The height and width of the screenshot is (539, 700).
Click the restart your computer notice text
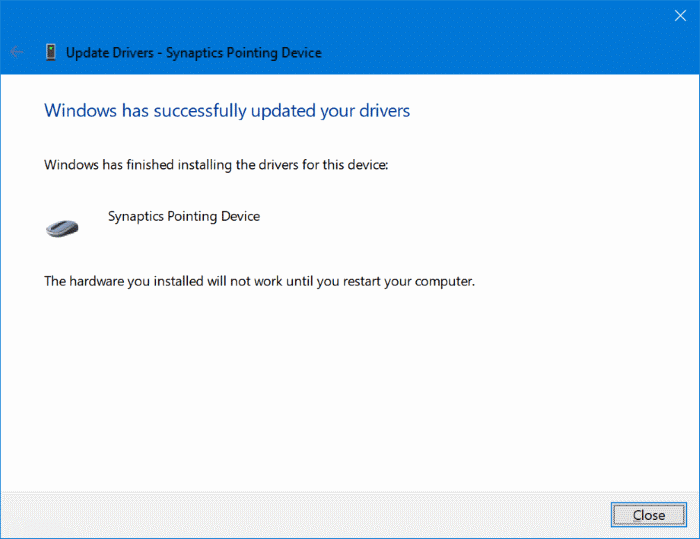(259, 281)
